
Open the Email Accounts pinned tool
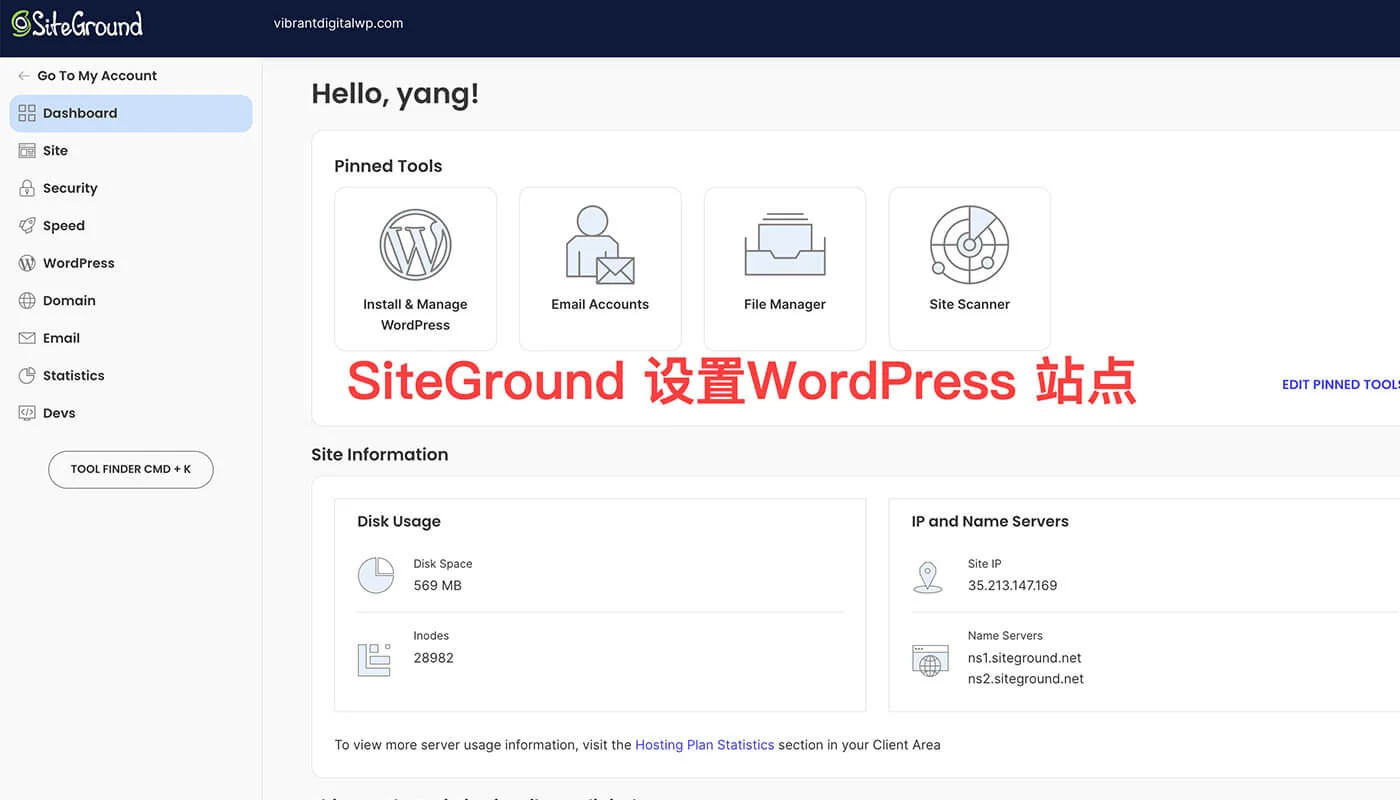(x=600, y=243)
